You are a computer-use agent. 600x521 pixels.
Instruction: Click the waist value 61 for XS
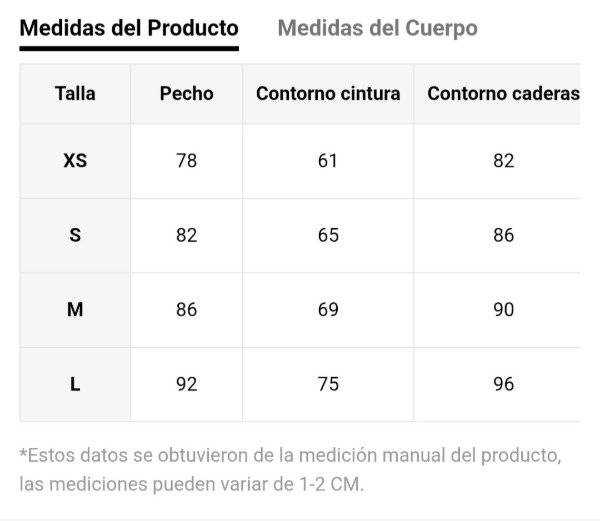tap(328, 160)
